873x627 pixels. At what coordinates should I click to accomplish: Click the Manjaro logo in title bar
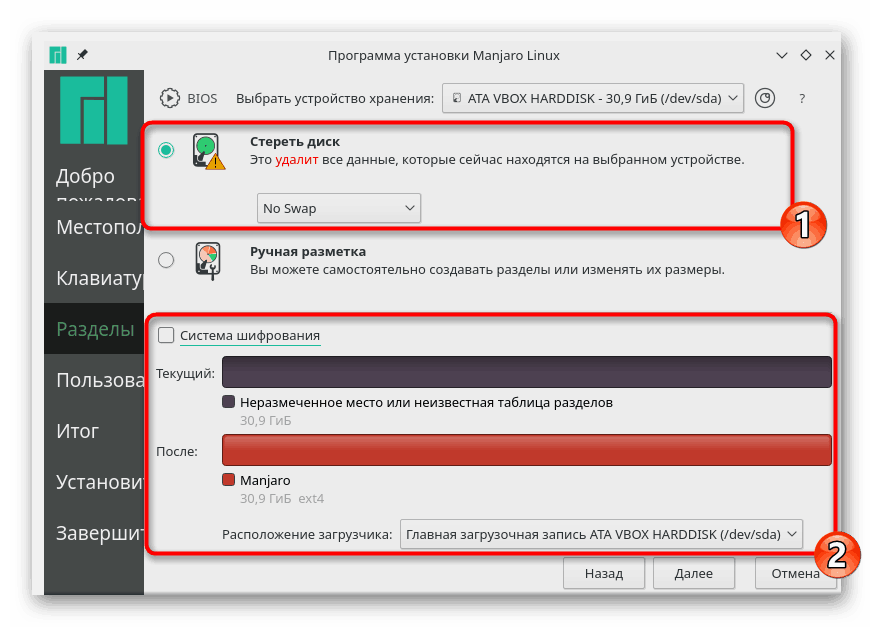click(58, 55)
